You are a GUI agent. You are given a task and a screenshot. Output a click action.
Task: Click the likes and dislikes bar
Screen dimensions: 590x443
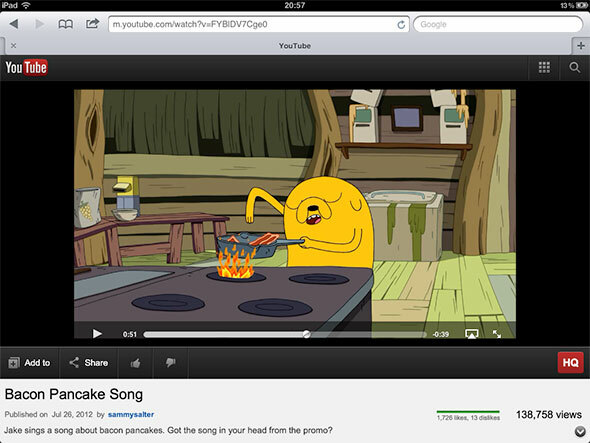click(468, 412)
